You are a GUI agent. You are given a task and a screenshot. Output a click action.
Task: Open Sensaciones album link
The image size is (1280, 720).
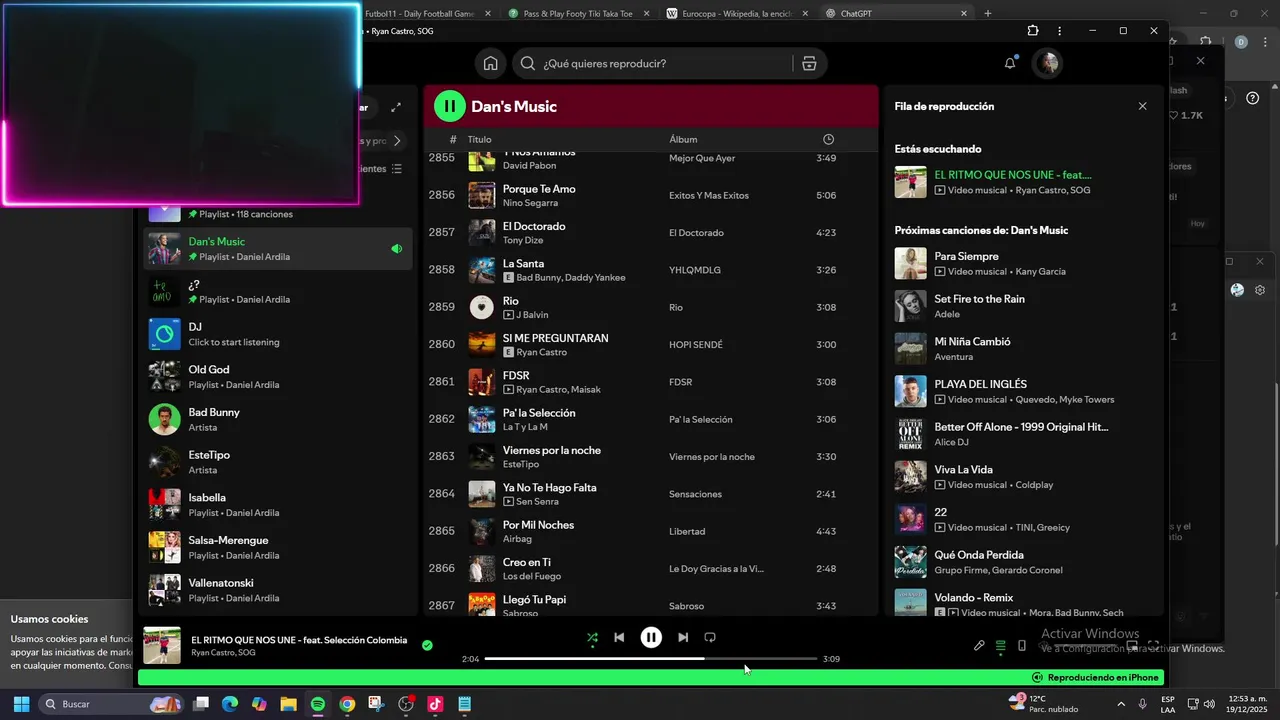695,494
